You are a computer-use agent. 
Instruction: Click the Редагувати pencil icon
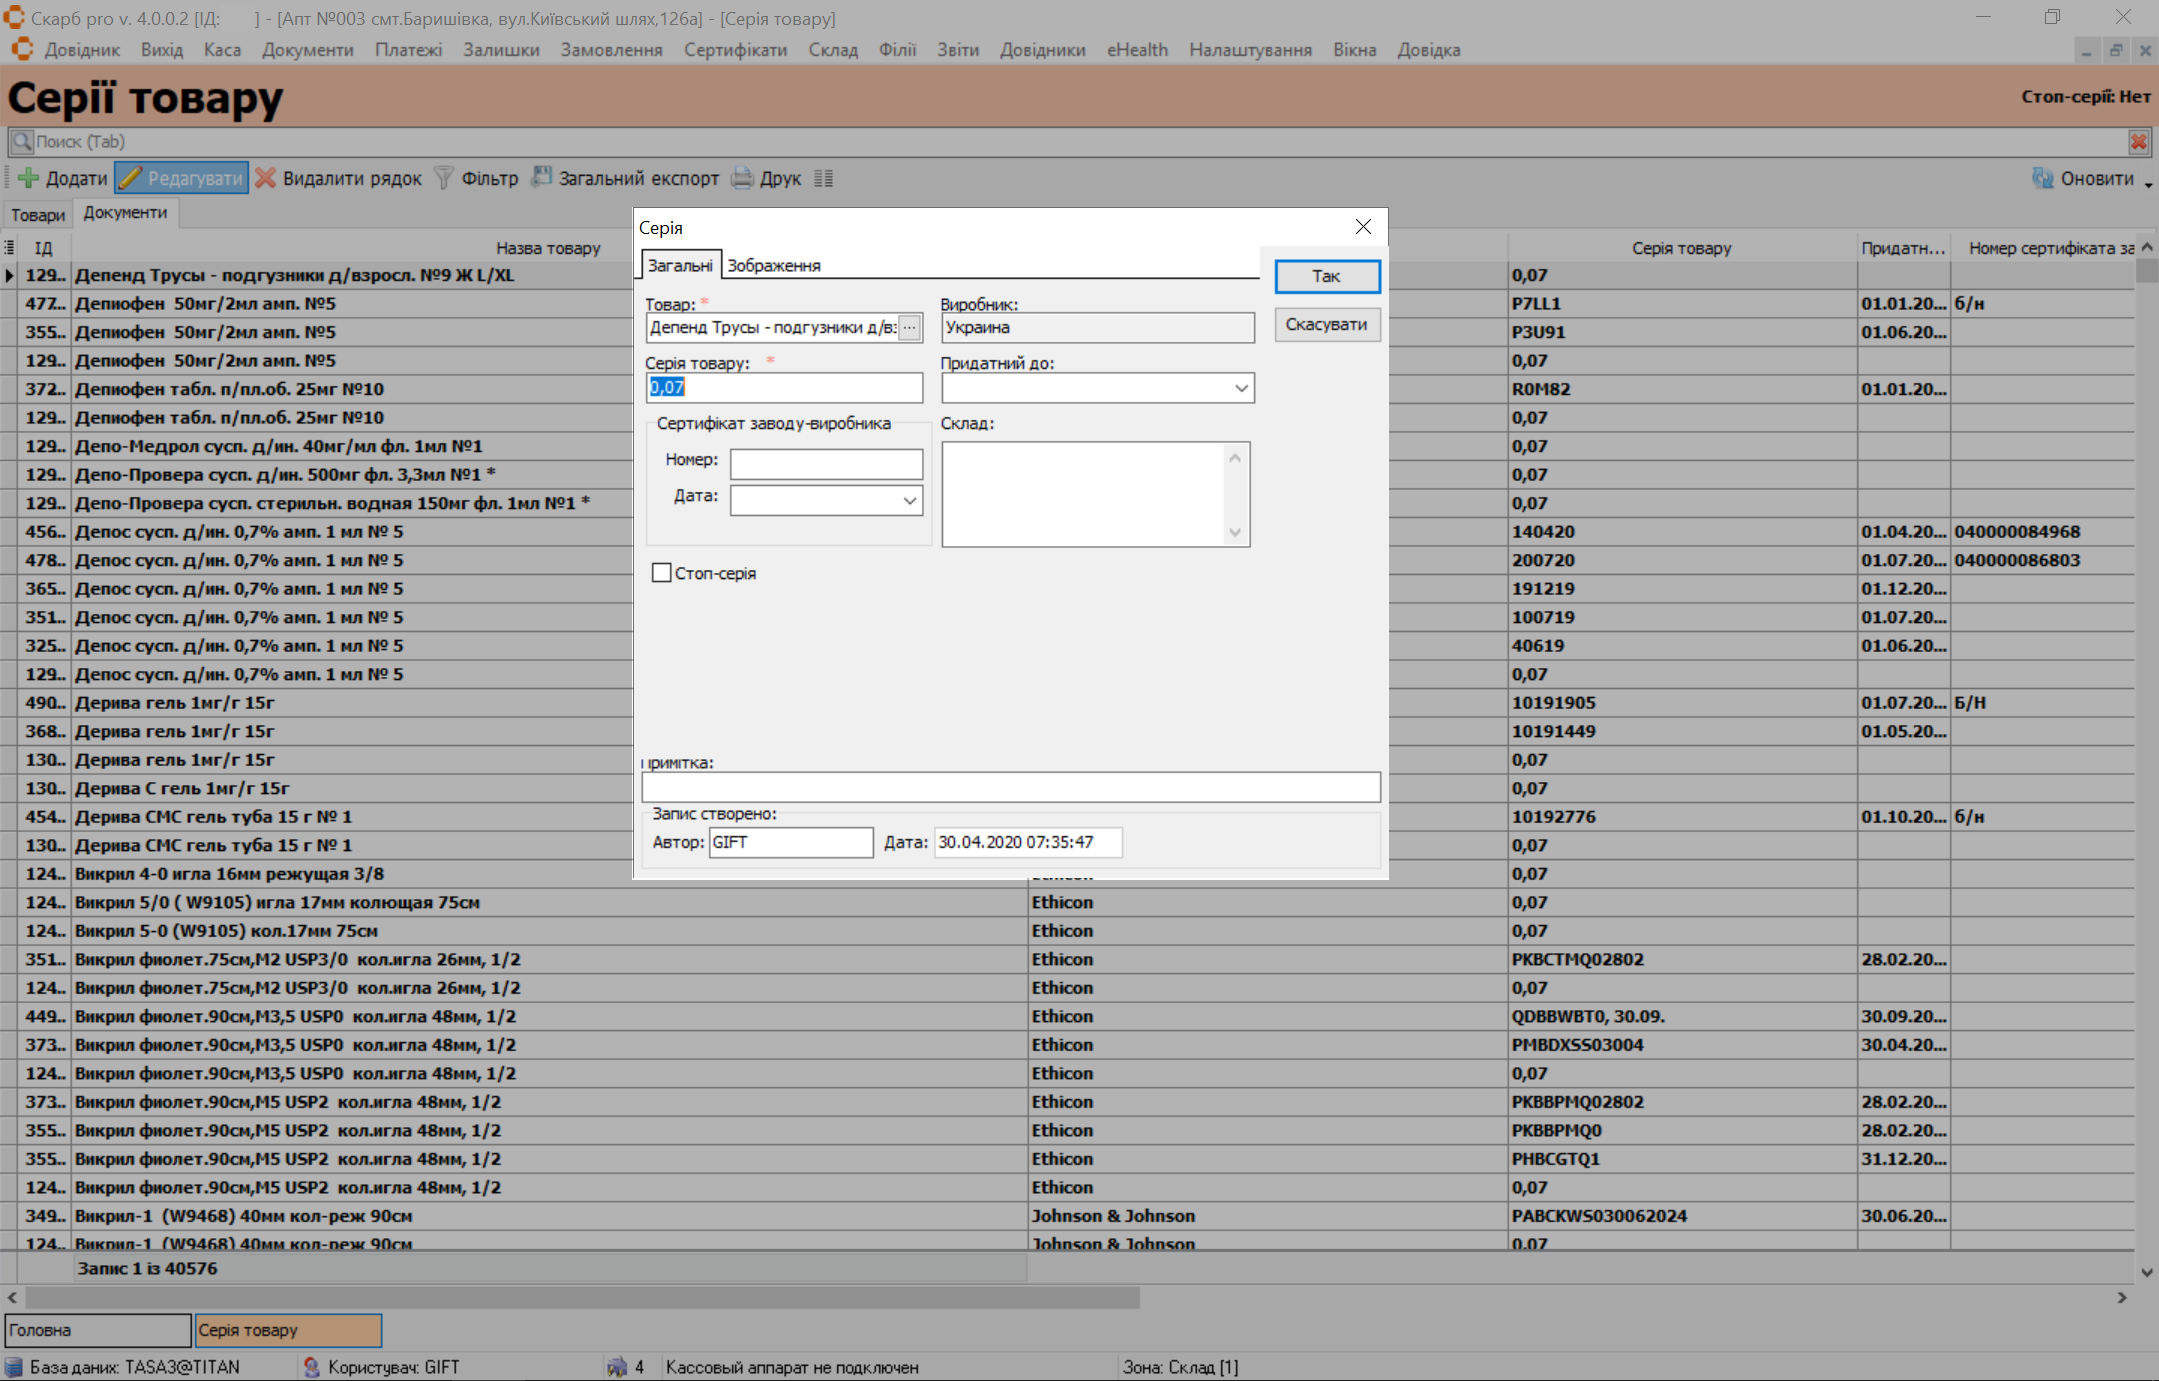(131, 179)
